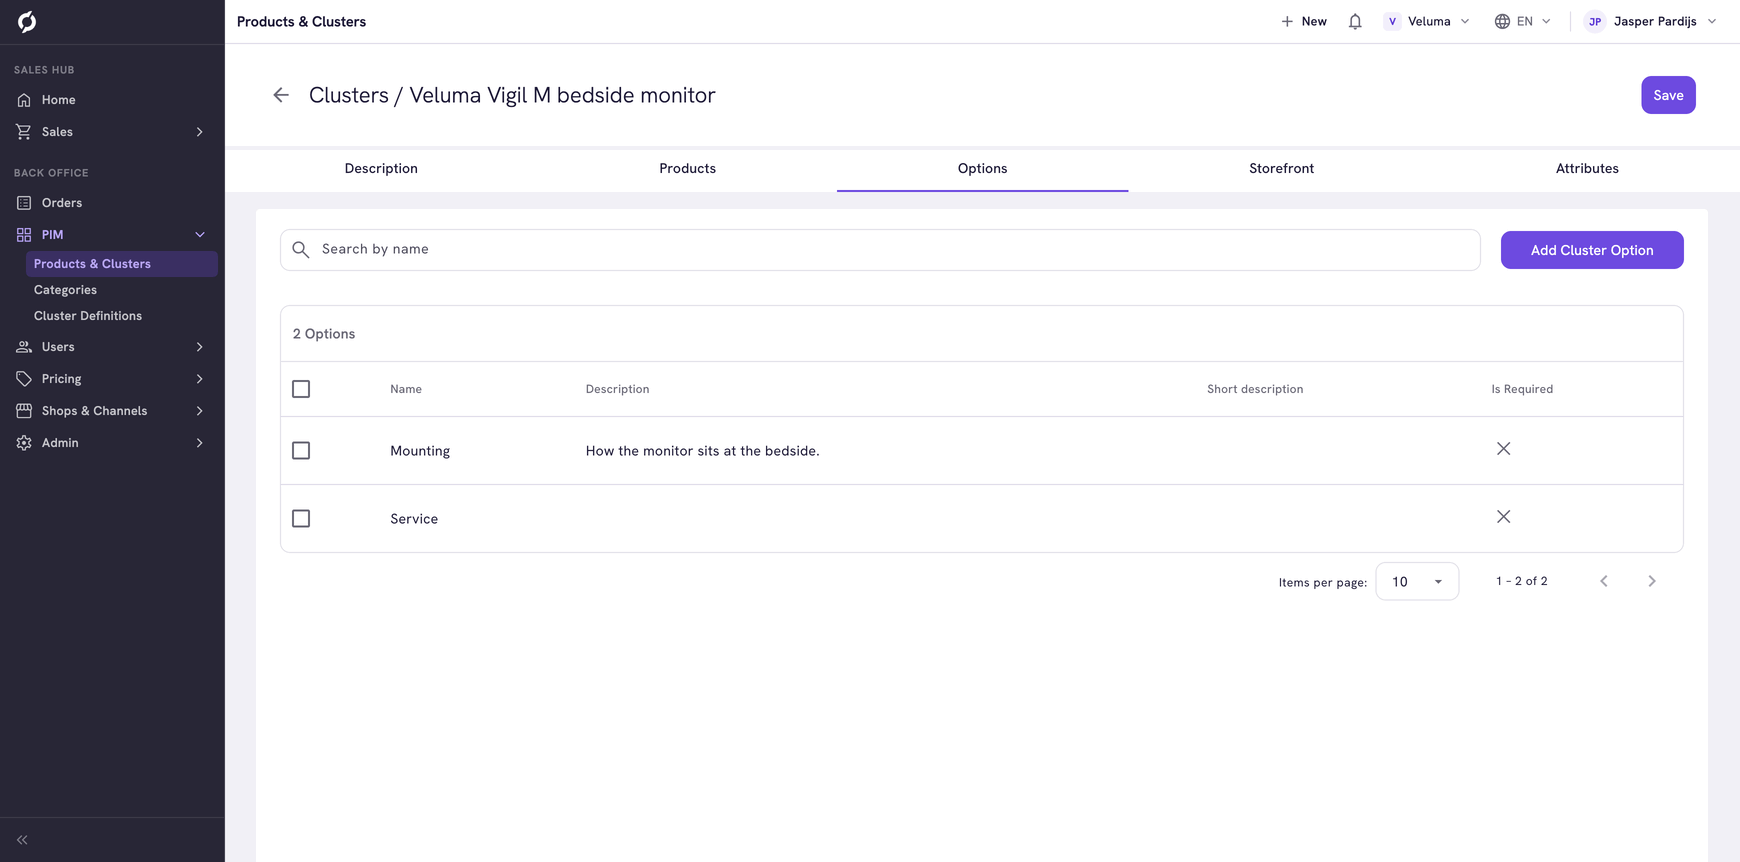The image size is (1740, 862).
Task: Click the PIM grid icon
Action: pos(24,235)
